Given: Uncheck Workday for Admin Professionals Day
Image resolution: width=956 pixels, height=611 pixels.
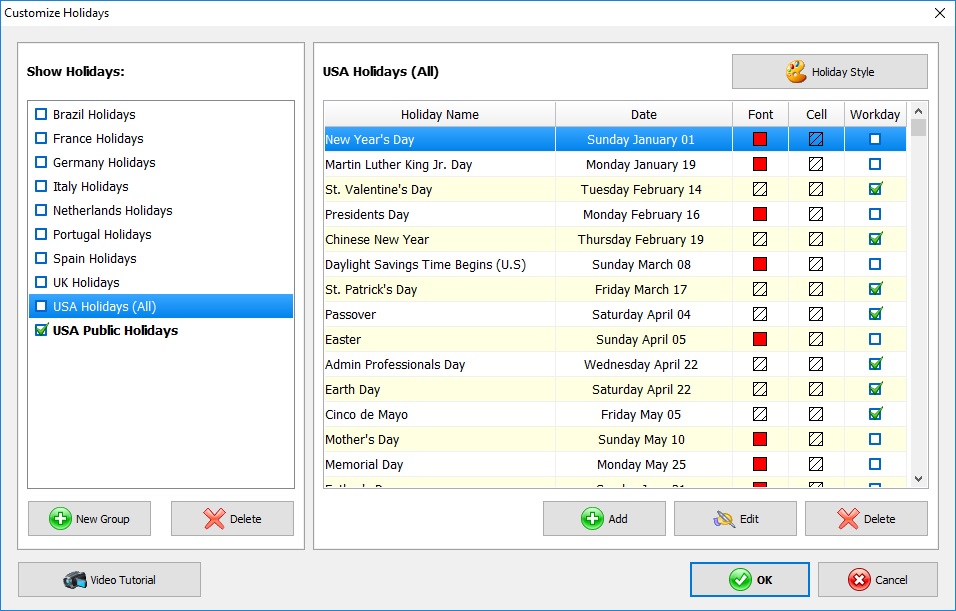Looking at the screenshot, I should [x=875, y=364].
